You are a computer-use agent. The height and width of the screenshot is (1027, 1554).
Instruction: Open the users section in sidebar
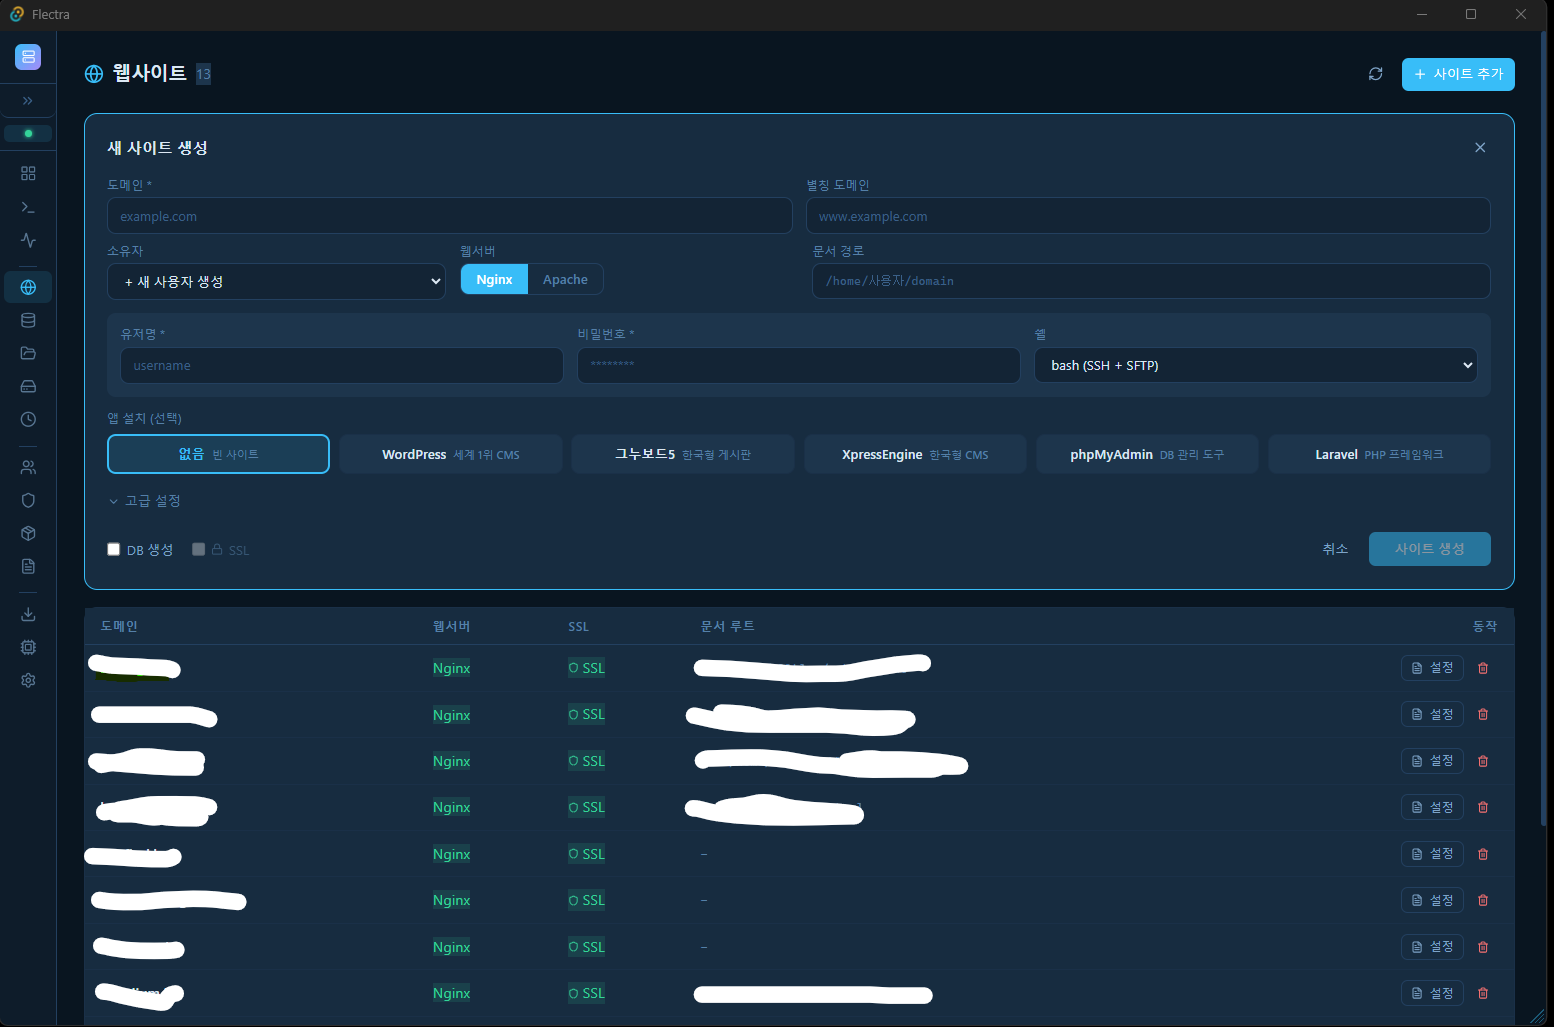point(28,467)
